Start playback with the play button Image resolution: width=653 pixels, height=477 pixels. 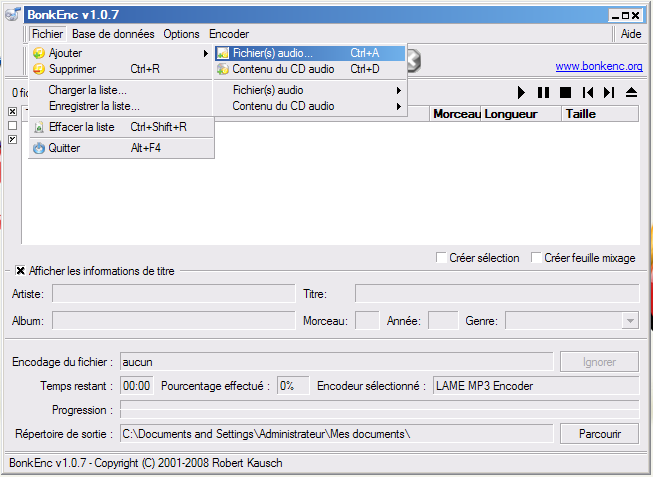click(x=521, y=92)
